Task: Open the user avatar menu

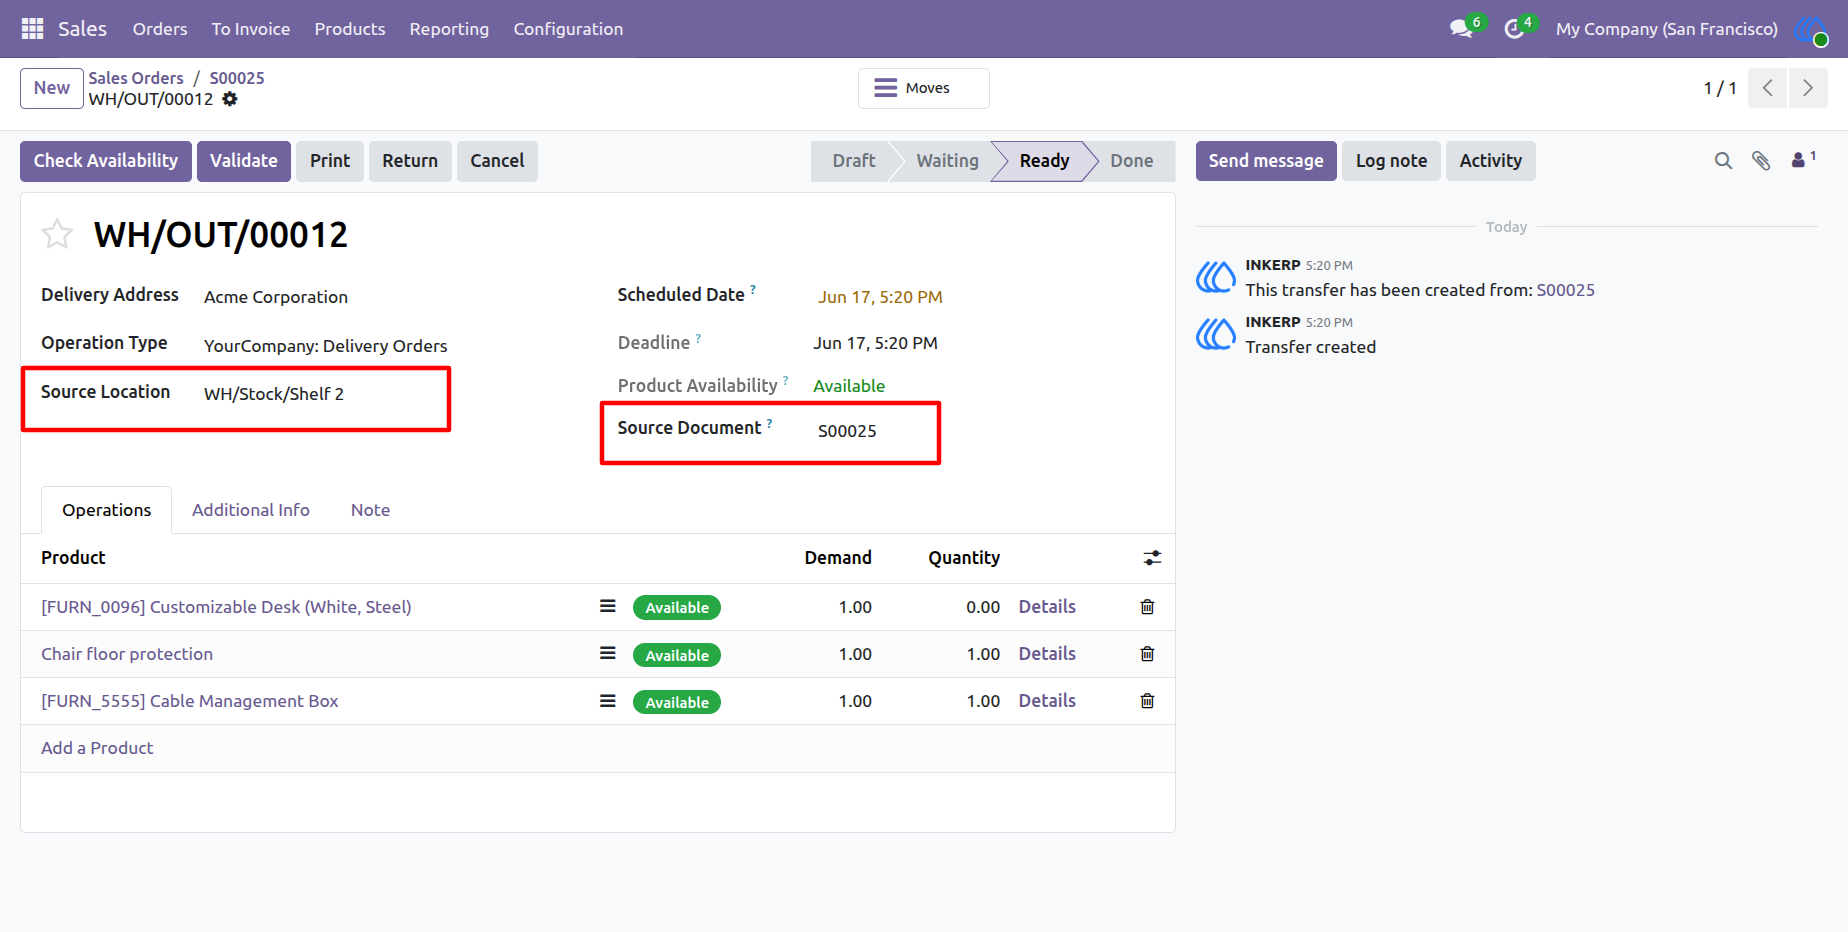Action: click(x=1810, y=29)
